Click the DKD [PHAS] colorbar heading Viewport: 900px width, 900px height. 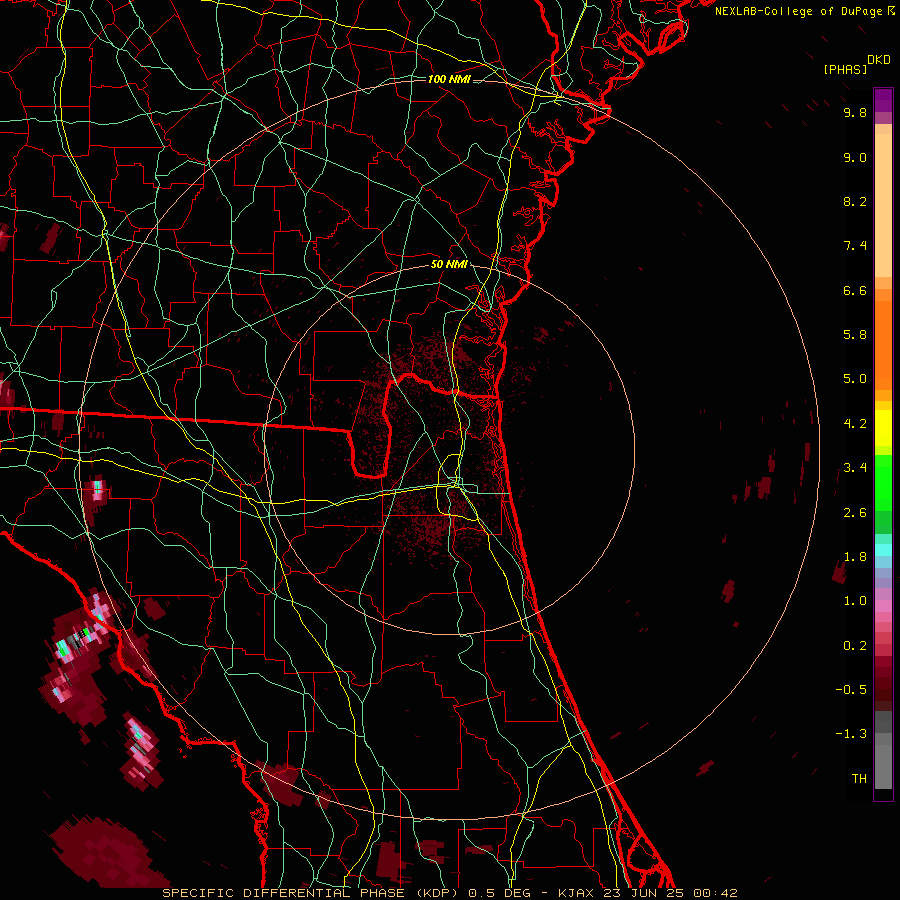coord(856,65)
